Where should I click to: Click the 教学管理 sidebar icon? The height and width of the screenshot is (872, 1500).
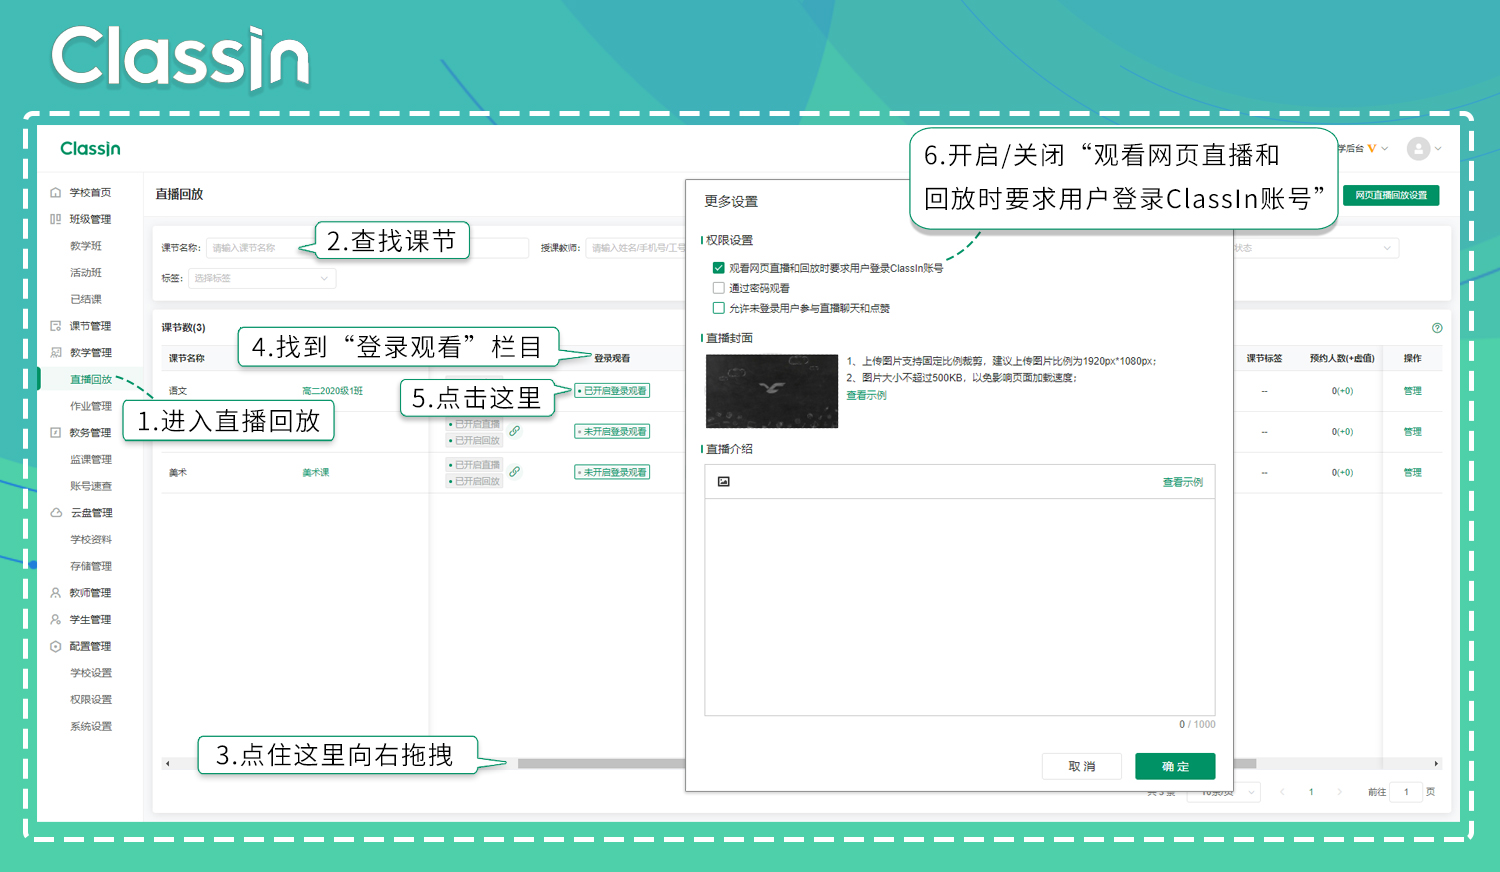point(56,352)
